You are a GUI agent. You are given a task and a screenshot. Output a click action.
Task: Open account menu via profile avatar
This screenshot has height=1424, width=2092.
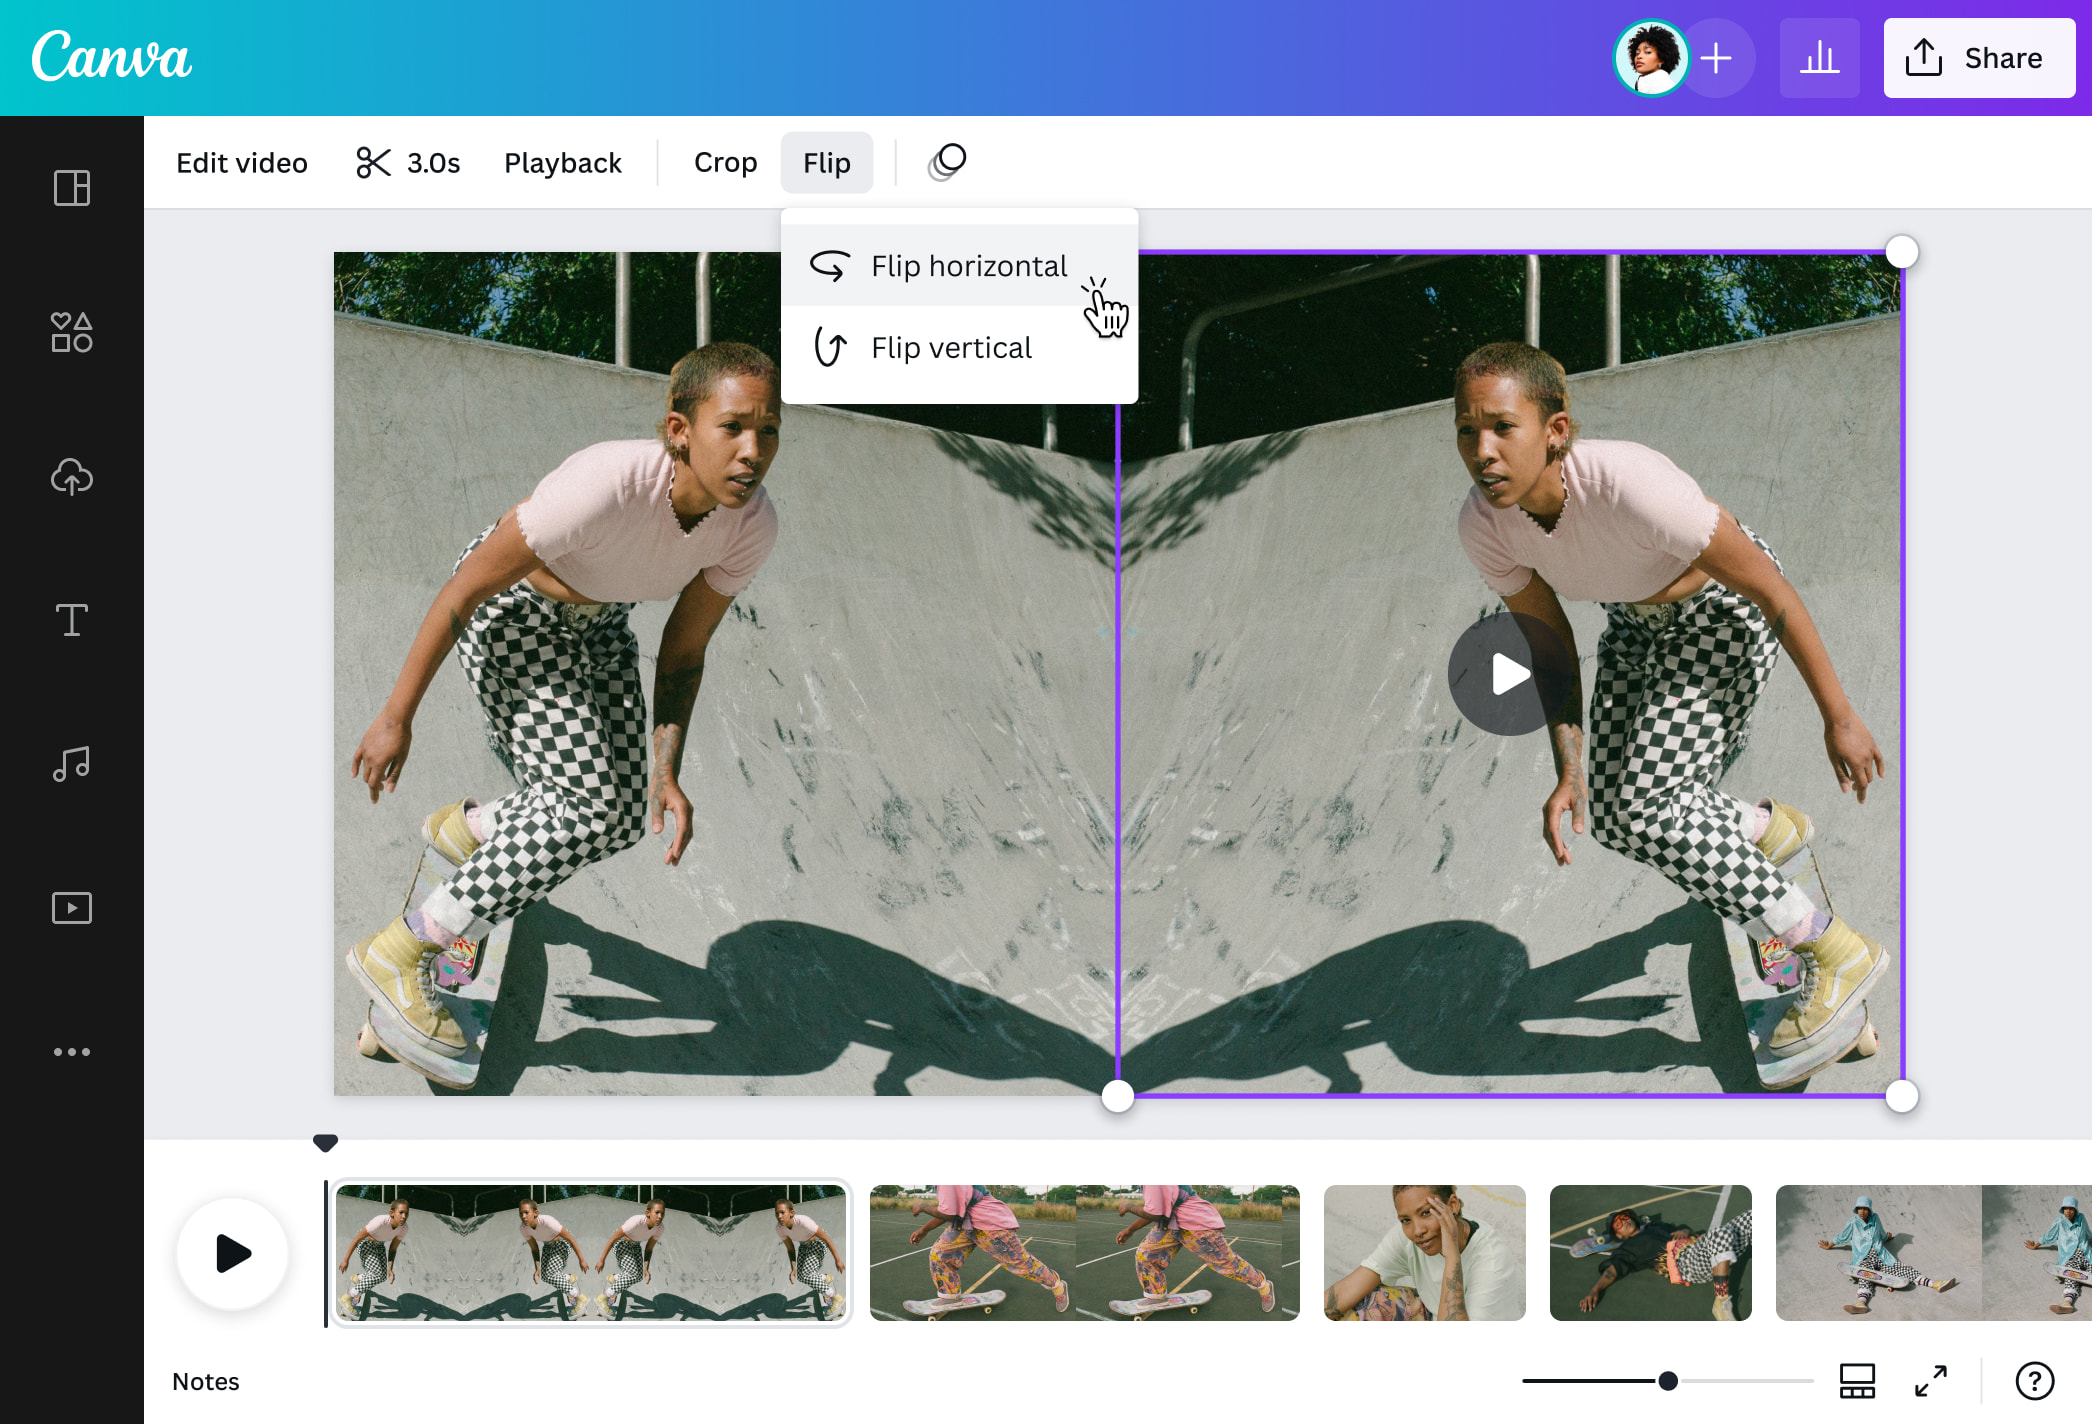pyautogui.click(x=1652, y=58)
